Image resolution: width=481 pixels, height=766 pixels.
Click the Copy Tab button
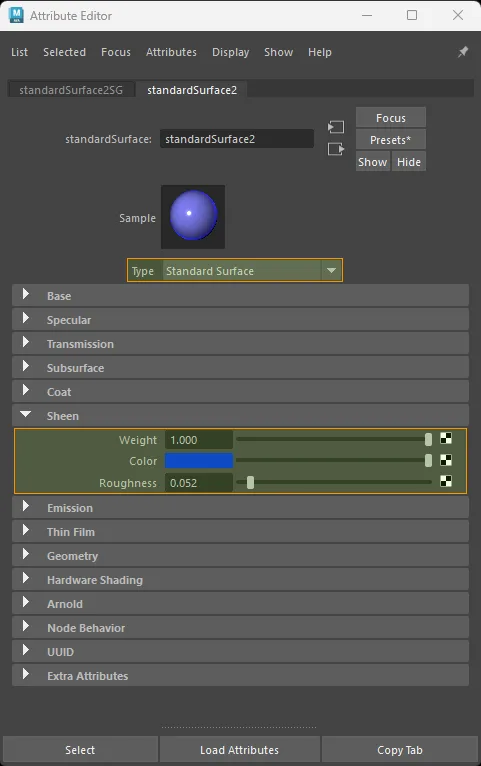pos(399,749)
